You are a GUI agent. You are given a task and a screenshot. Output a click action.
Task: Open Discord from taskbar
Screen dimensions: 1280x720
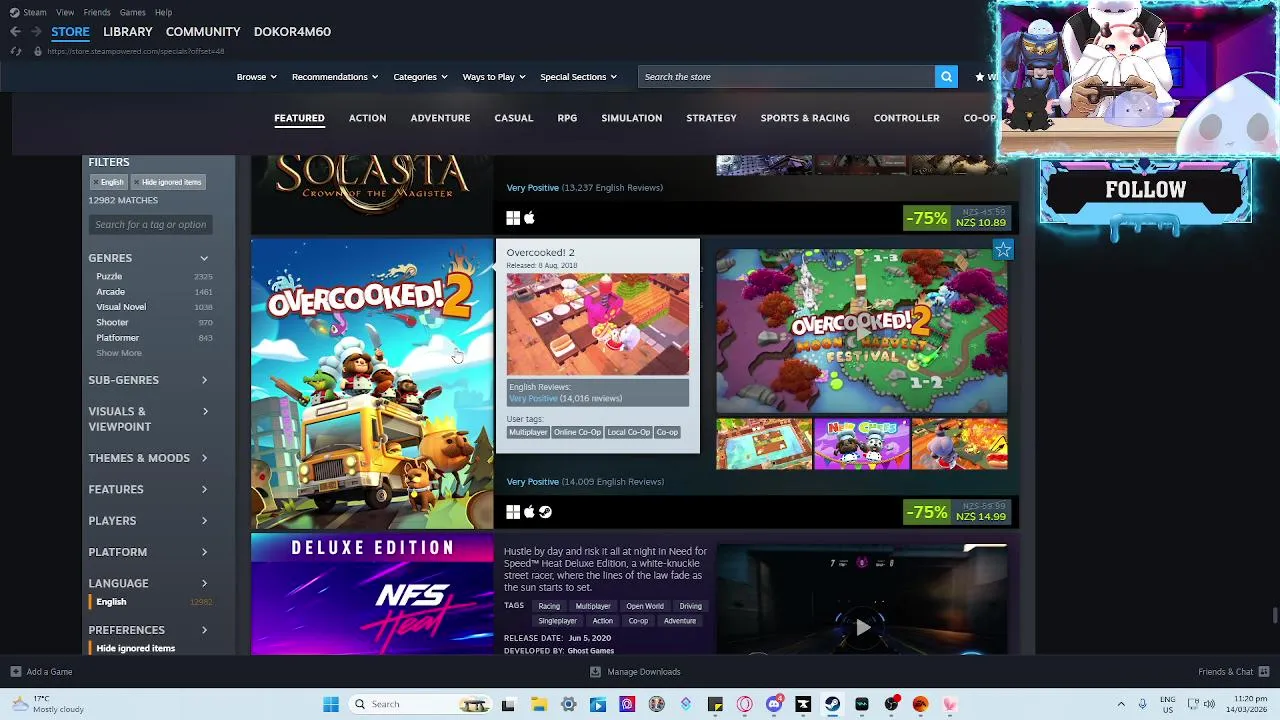pos(774,704)
